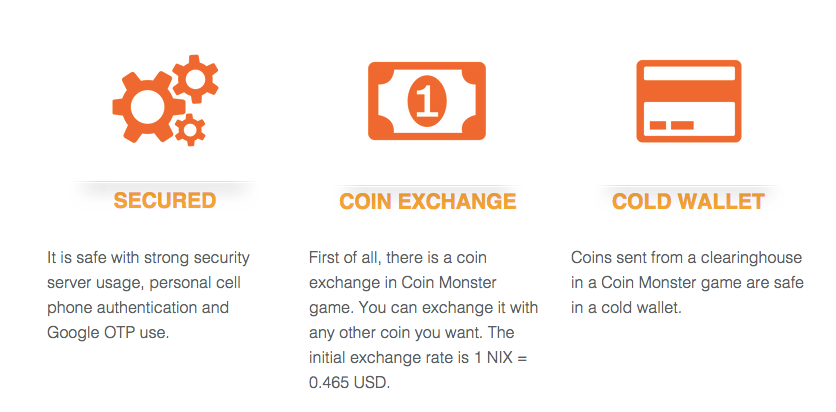Click the Google OTP use text
Screen dimensions: 836x412
point(108,333)
